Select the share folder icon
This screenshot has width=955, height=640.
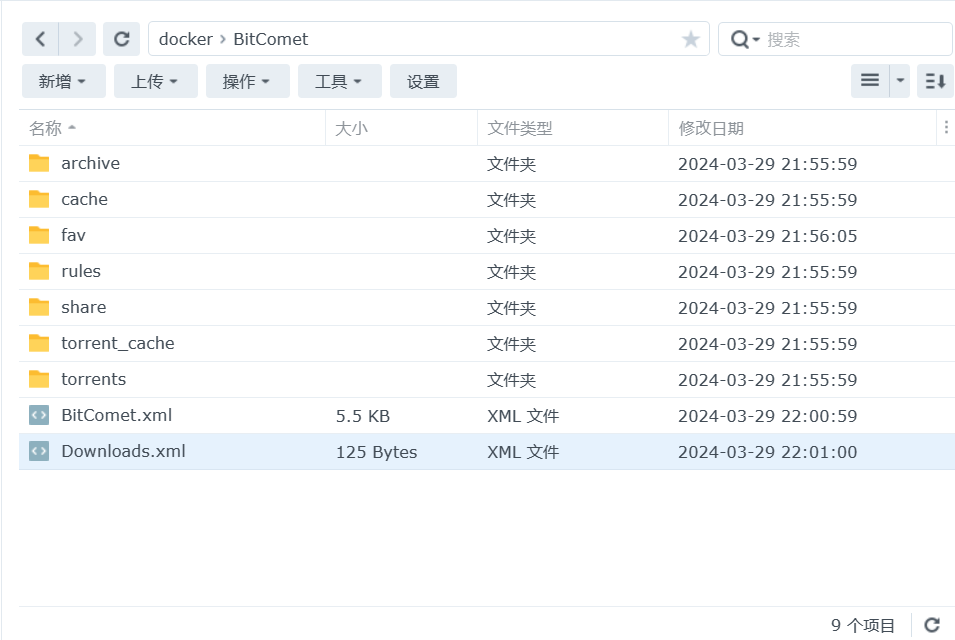[39, 307]
